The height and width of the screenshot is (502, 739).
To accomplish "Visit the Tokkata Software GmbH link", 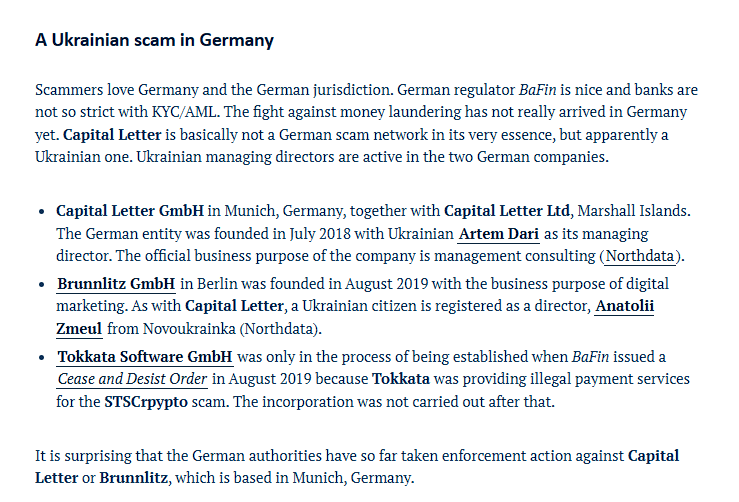I will (145, 357).
